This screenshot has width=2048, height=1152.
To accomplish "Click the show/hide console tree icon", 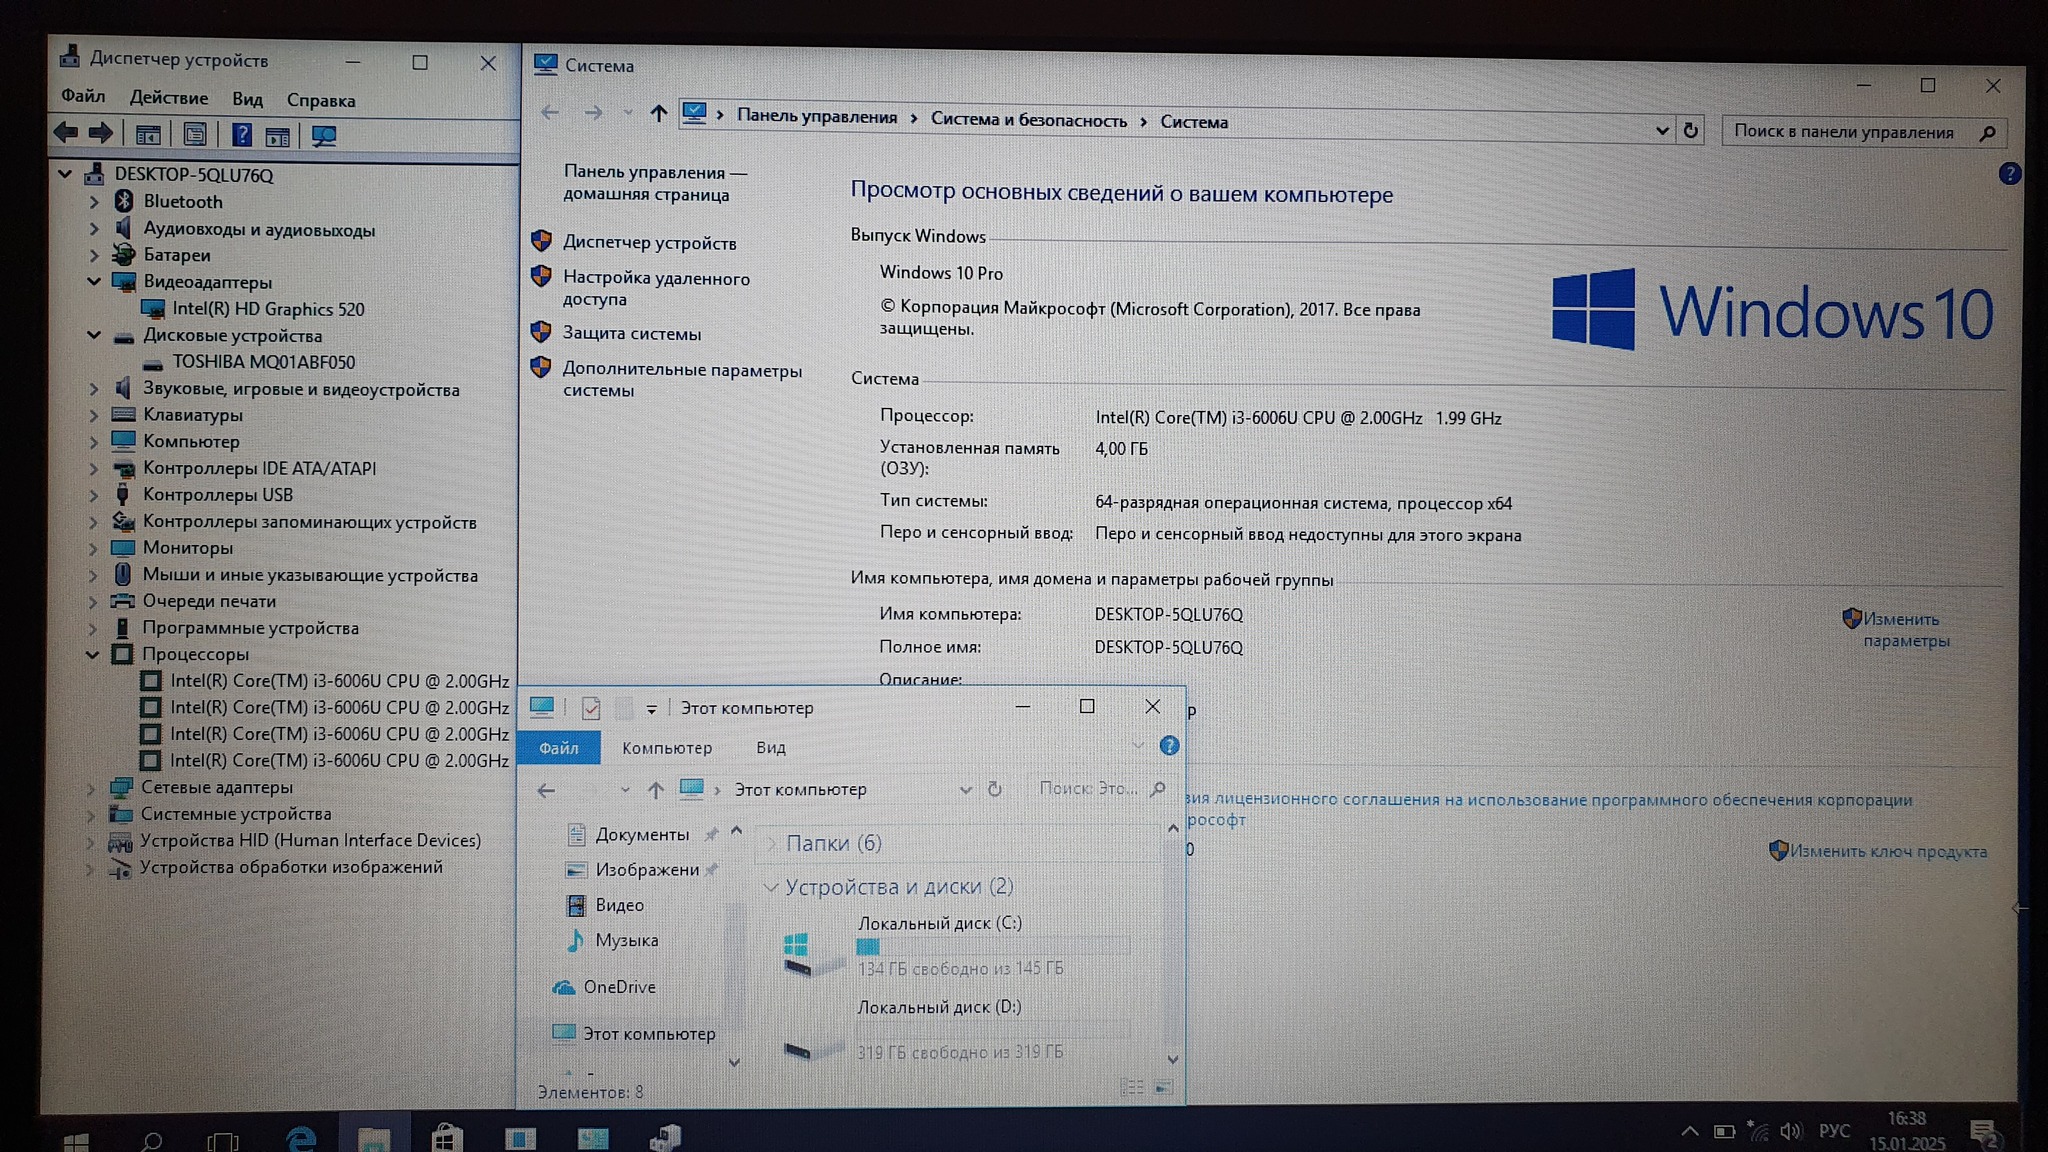I will [148, 135].
